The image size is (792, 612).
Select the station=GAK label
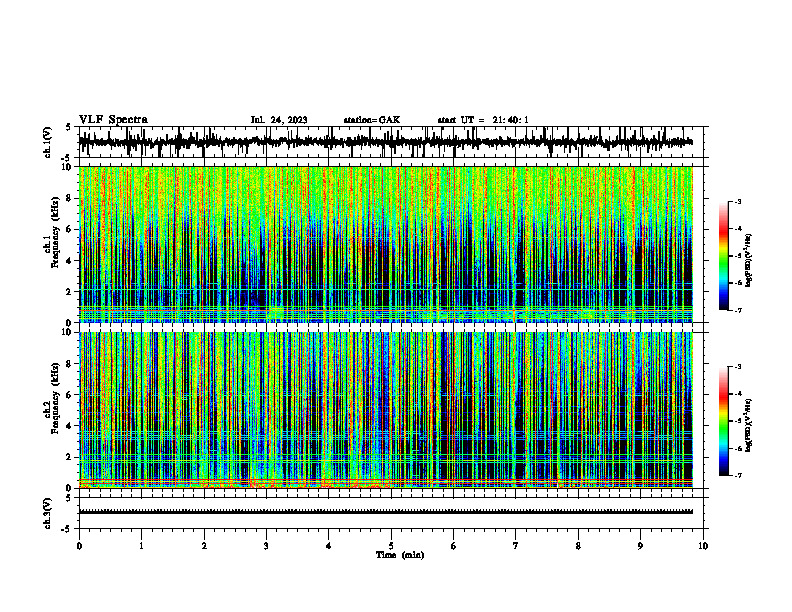372,120
